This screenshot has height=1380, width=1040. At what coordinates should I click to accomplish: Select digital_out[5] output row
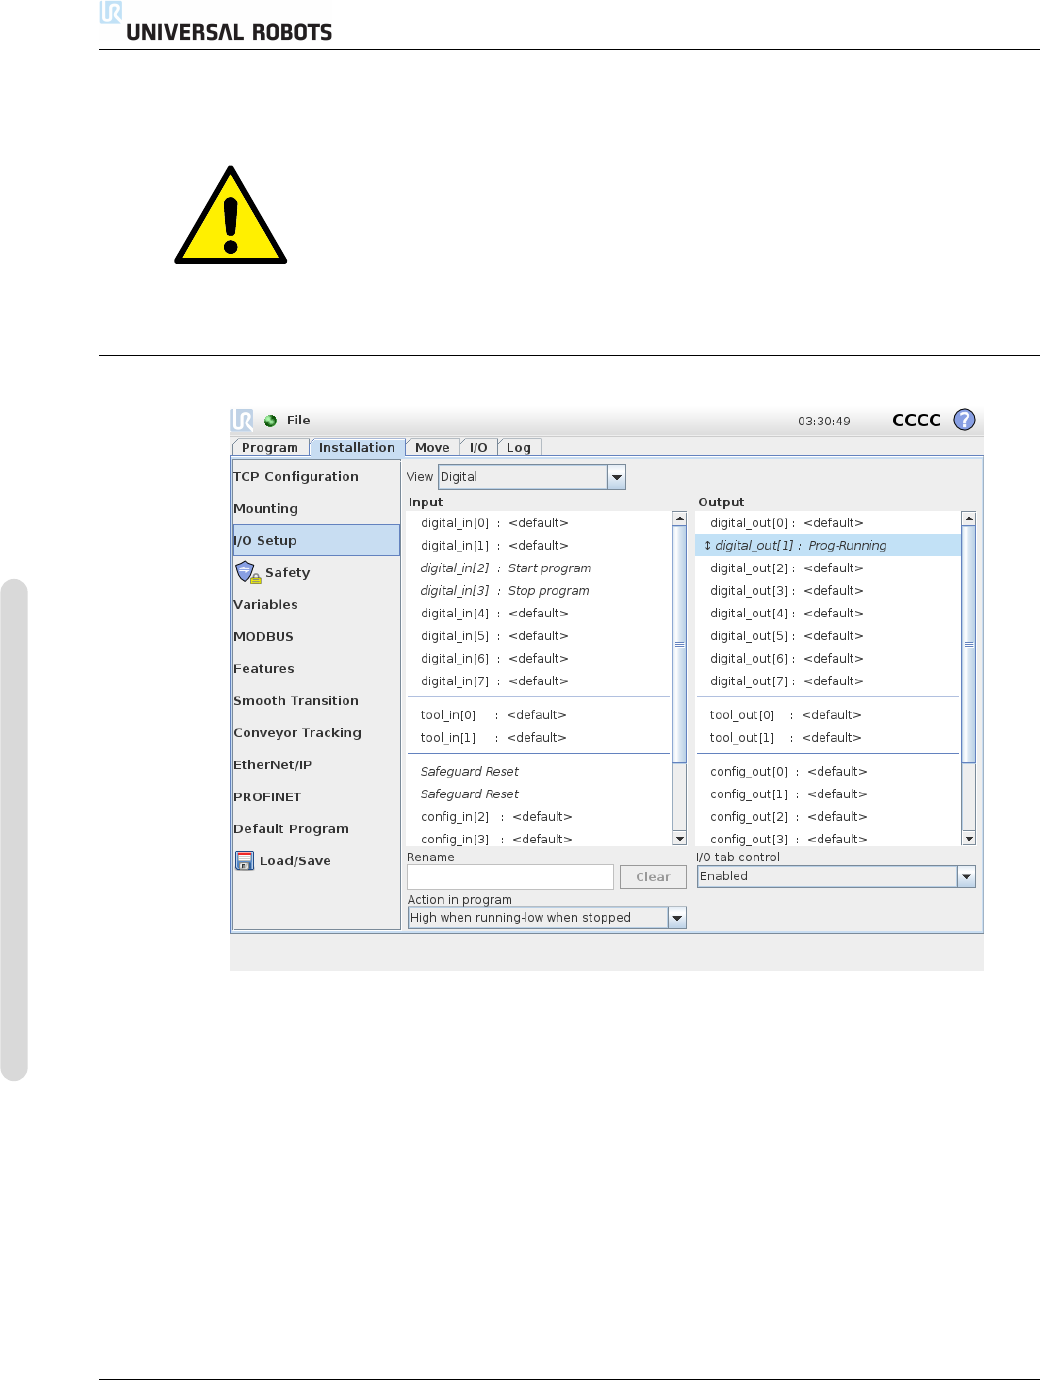pyautogui.click(x=828, y=636)
